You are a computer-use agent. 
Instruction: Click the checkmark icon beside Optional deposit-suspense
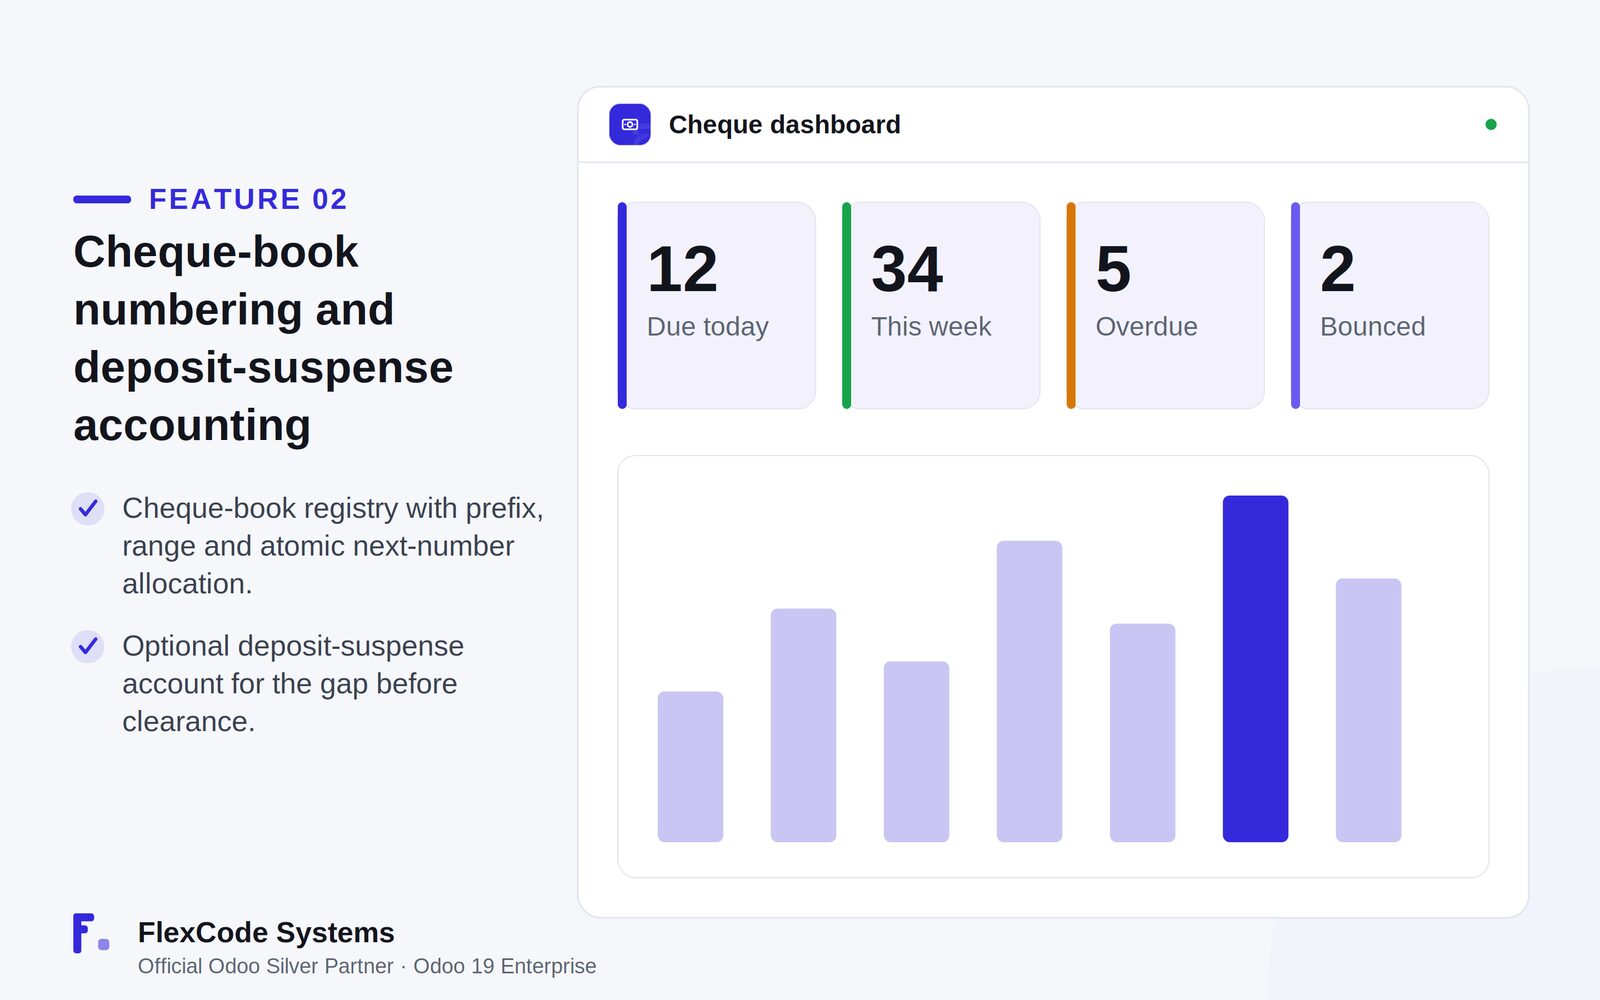[x=88, y=646]
